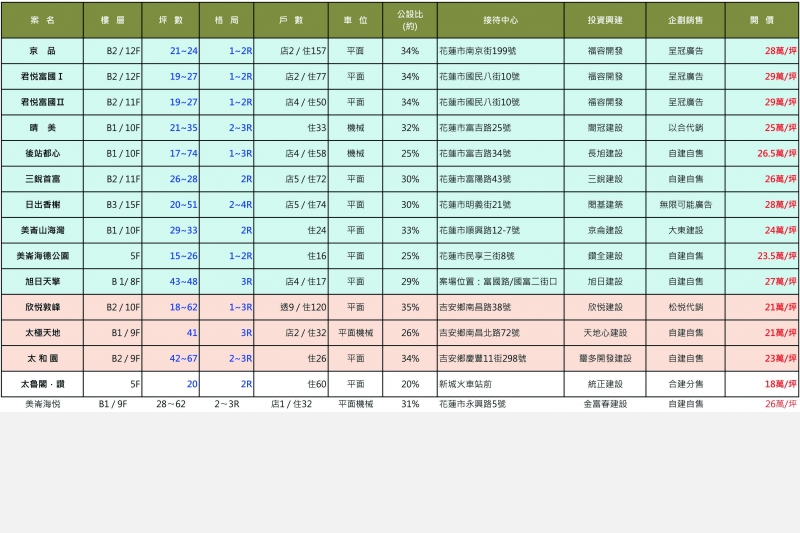Click the 格局 column header

coord(227,20)
